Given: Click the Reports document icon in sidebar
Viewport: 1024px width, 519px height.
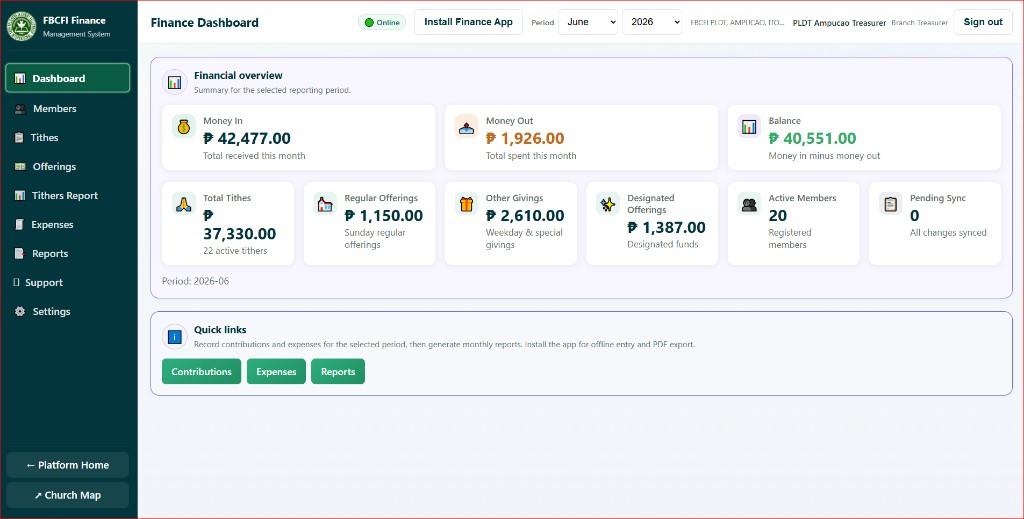Looking at the screenshot, I should [20, 253].
